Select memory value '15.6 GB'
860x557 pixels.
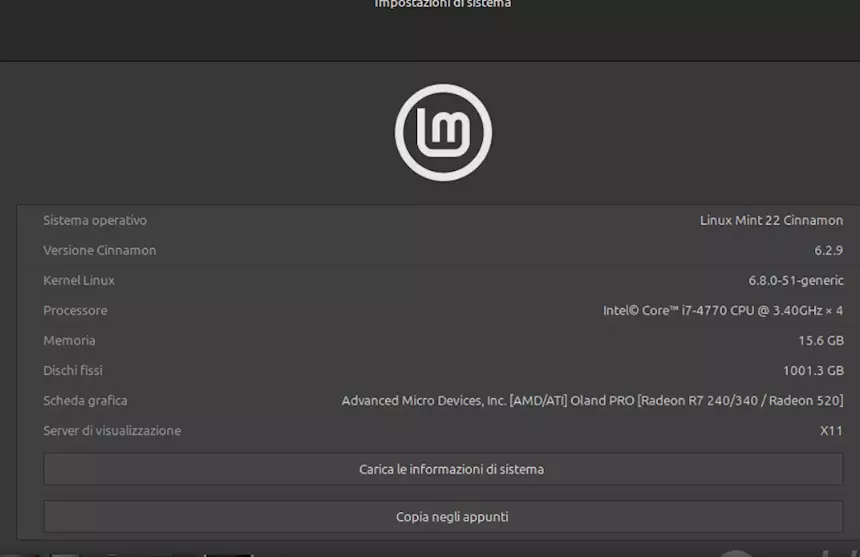pos(821,340)
